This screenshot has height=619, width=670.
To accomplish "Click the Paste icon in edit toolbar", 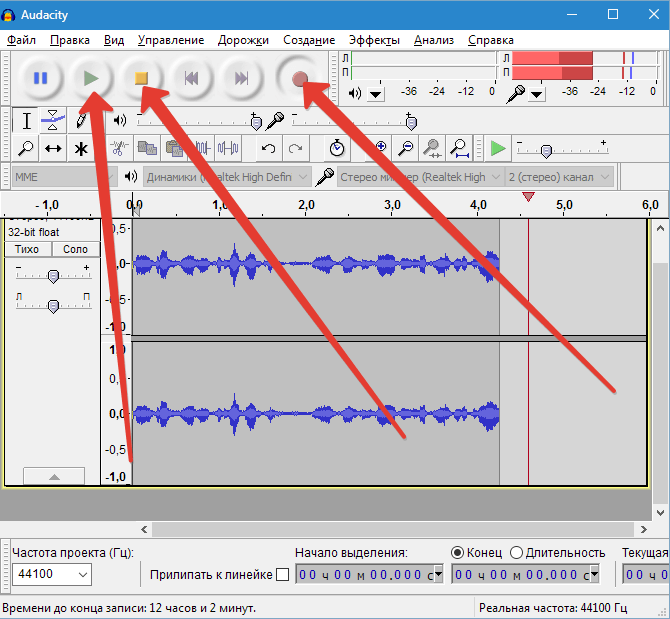I will click(x=174, y=149).
